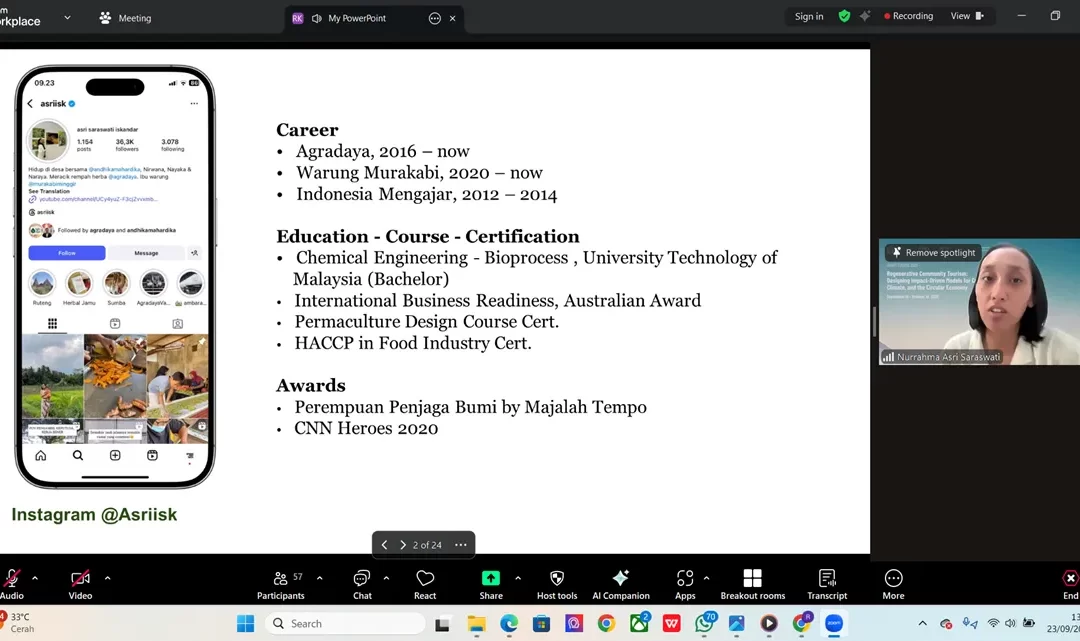
Task: Expand the Audio options chevron
Action: pos(35,578)
